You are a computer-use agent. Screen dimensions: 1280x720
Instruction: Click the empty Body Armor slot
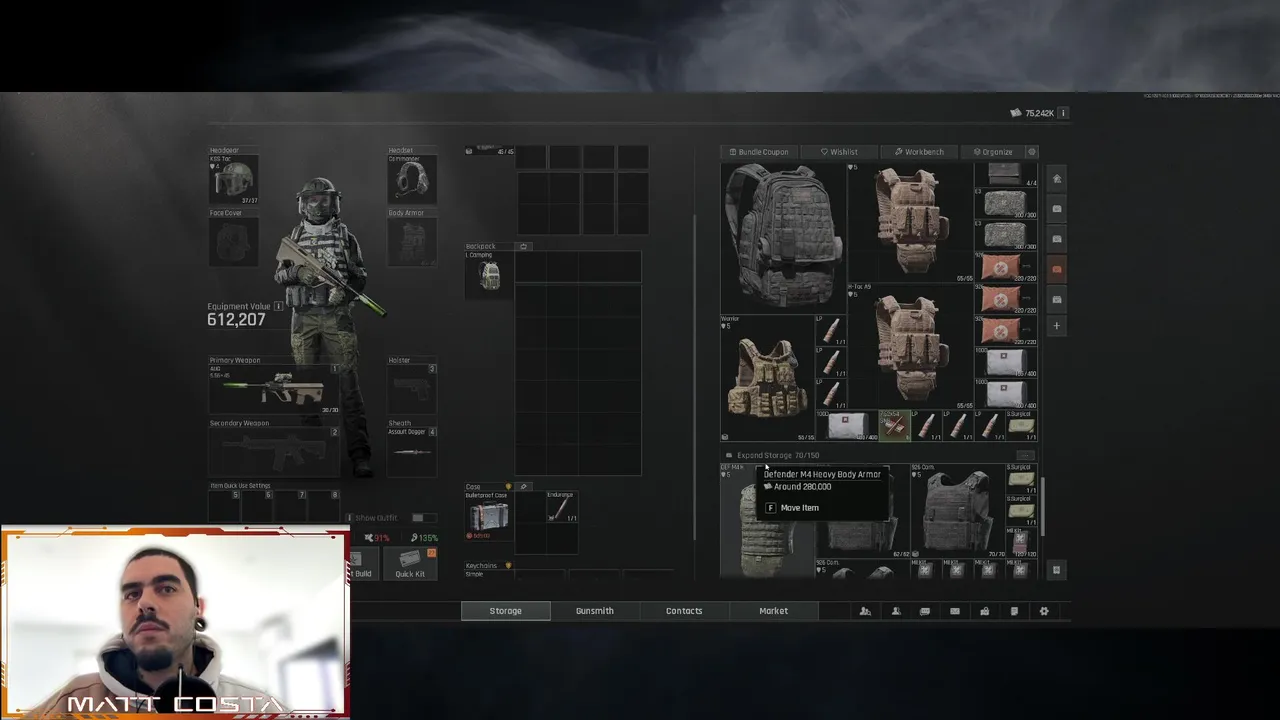point(411,242)
